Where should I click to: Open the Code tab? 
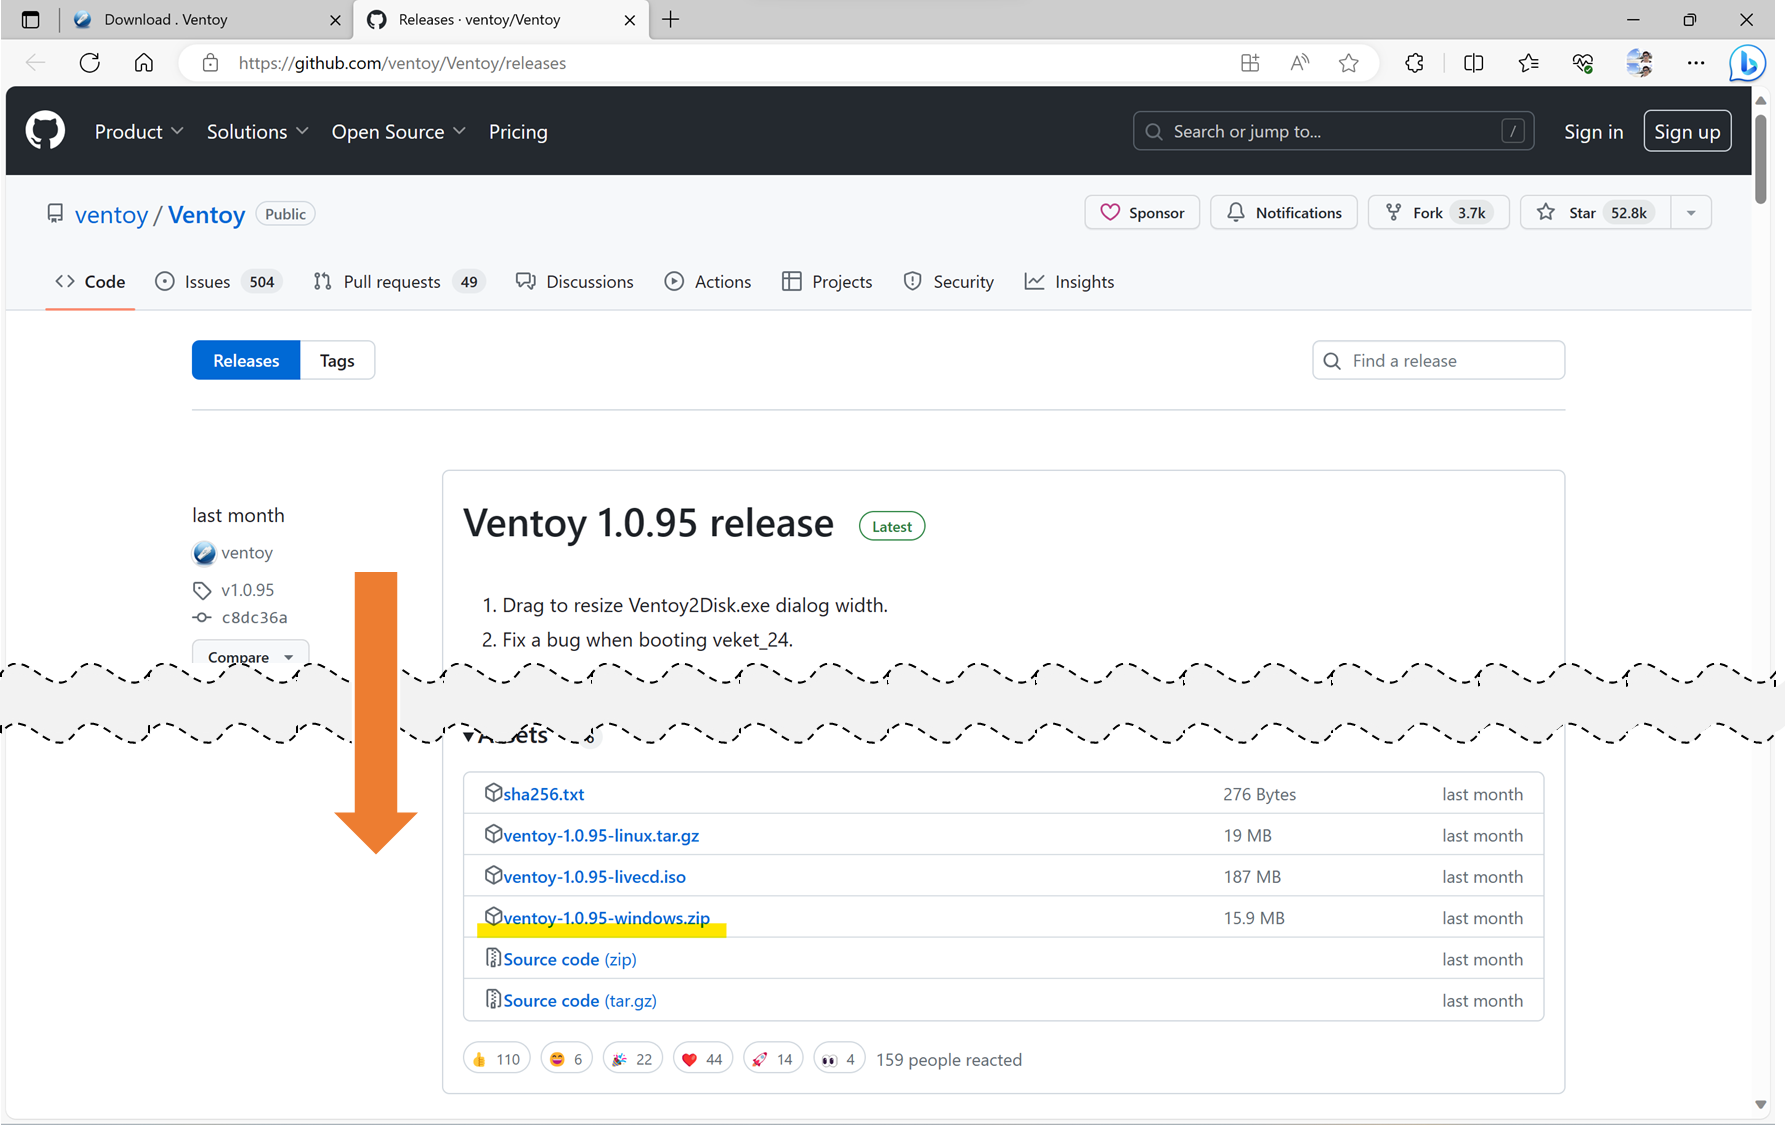coord(90,282)
